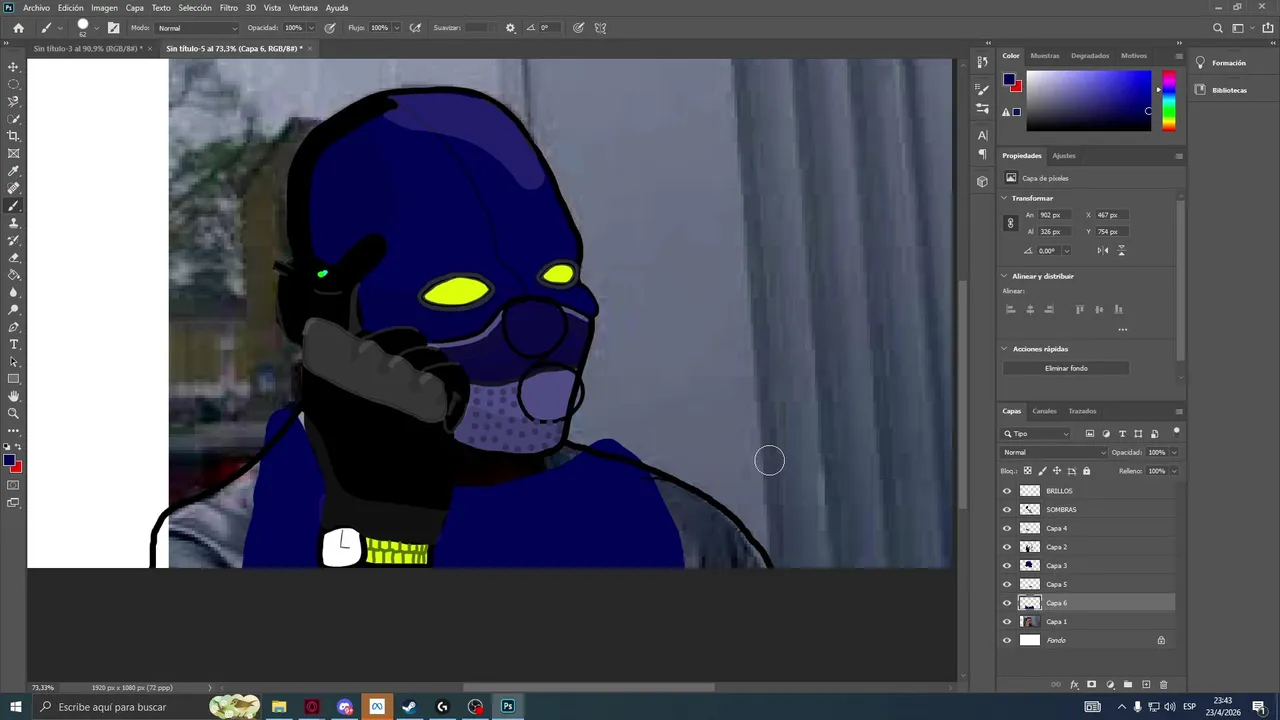Hide the Fondo layer

tap(1007, 640)
